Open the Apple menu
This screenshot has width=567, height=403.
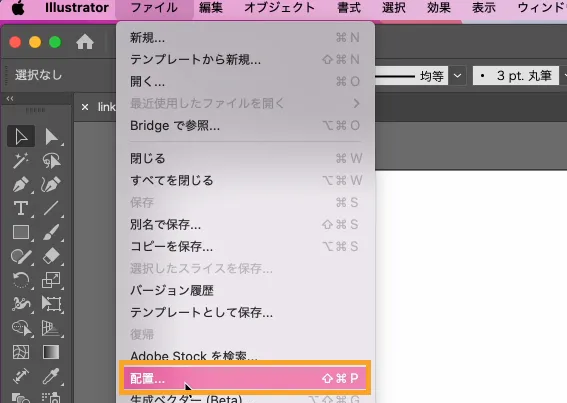pyautogui.click(x=18, y=8)
